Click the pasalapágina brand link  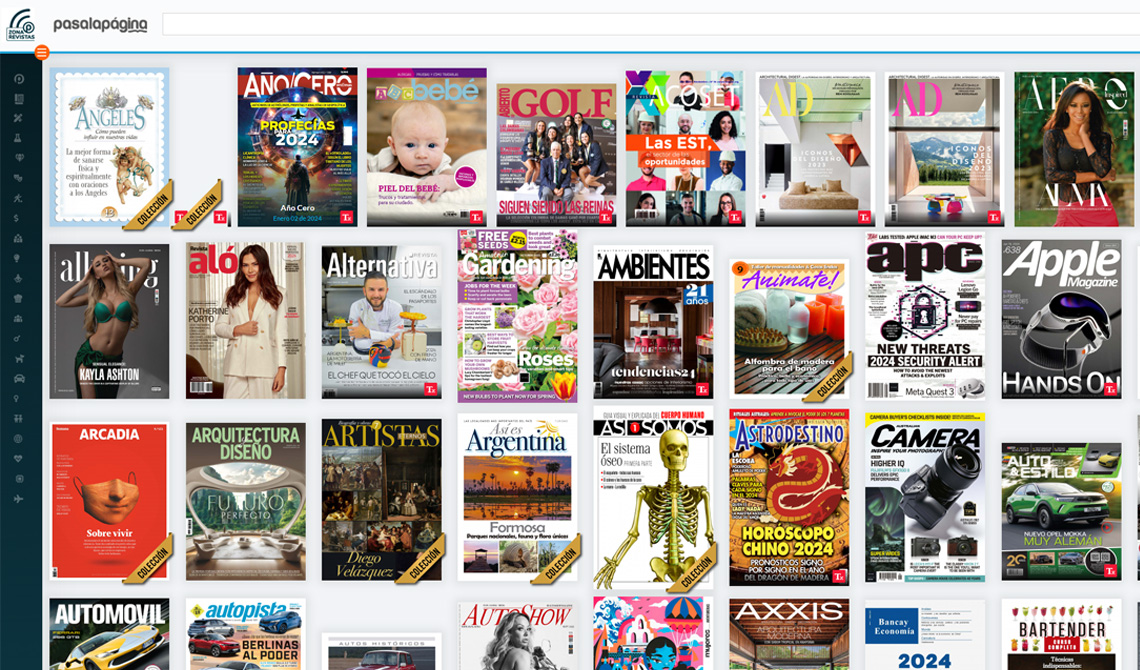coord(100,25)
